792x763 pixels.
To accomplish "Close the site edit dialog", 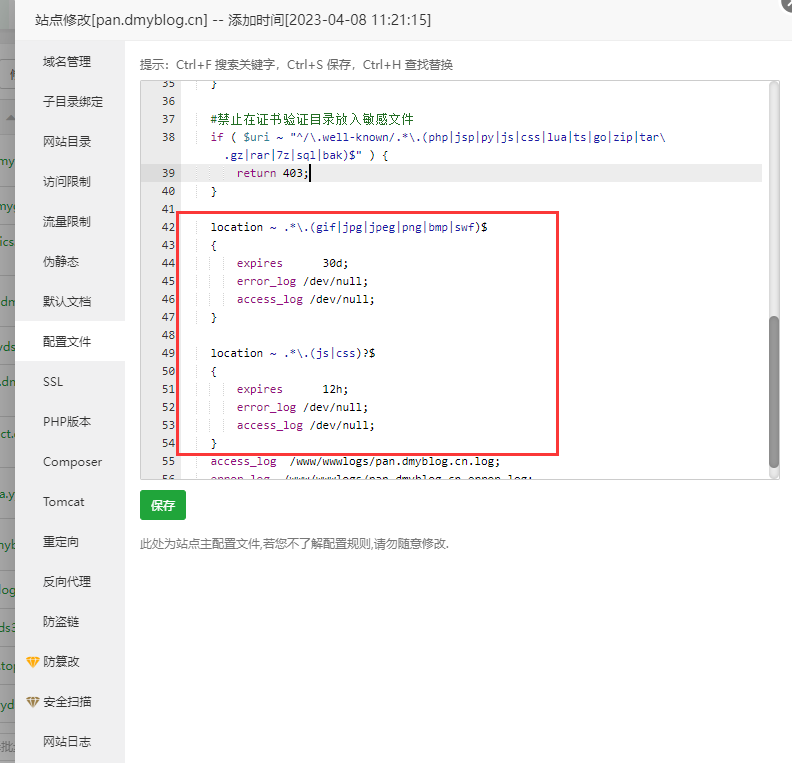I will pyautogui.click(x=786, y=4).
